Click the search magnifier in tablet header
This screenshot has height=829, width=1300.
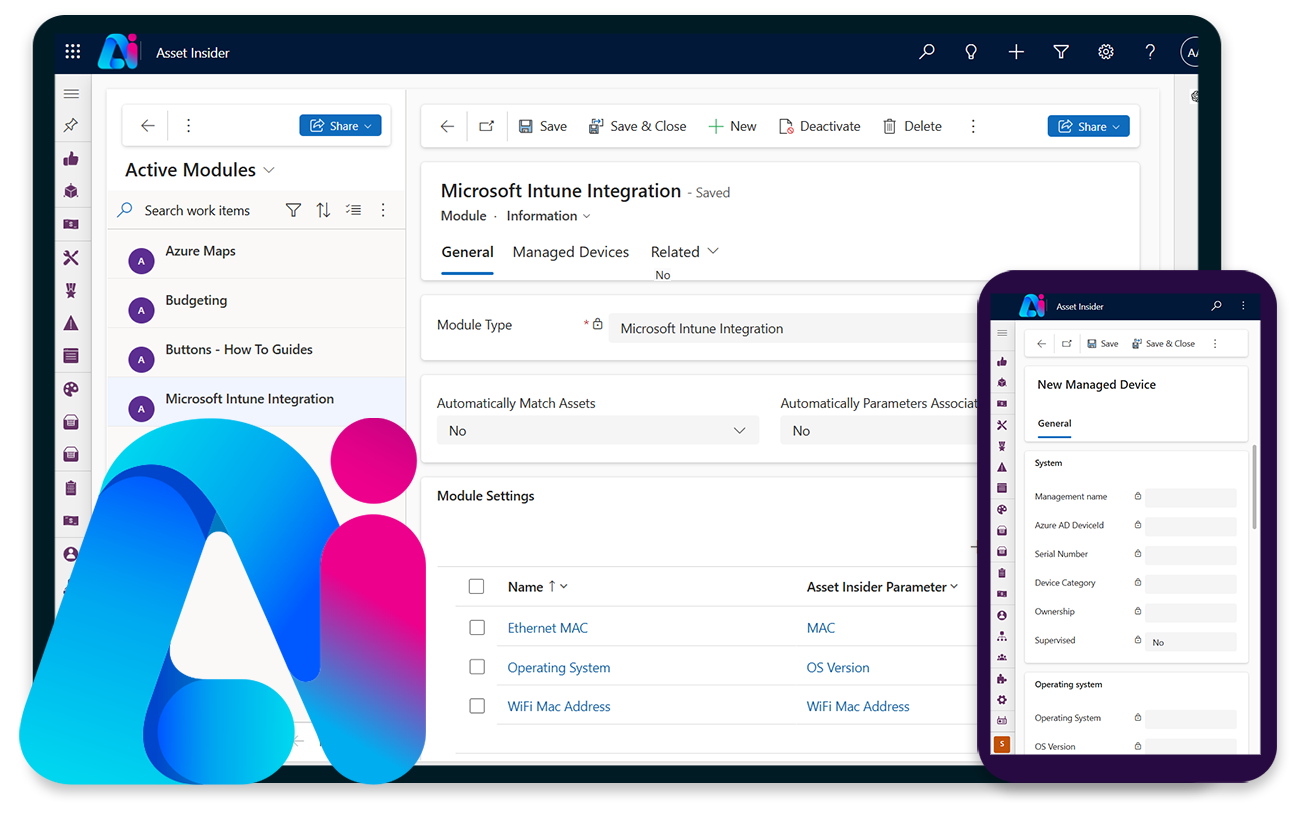coord(927,52)
